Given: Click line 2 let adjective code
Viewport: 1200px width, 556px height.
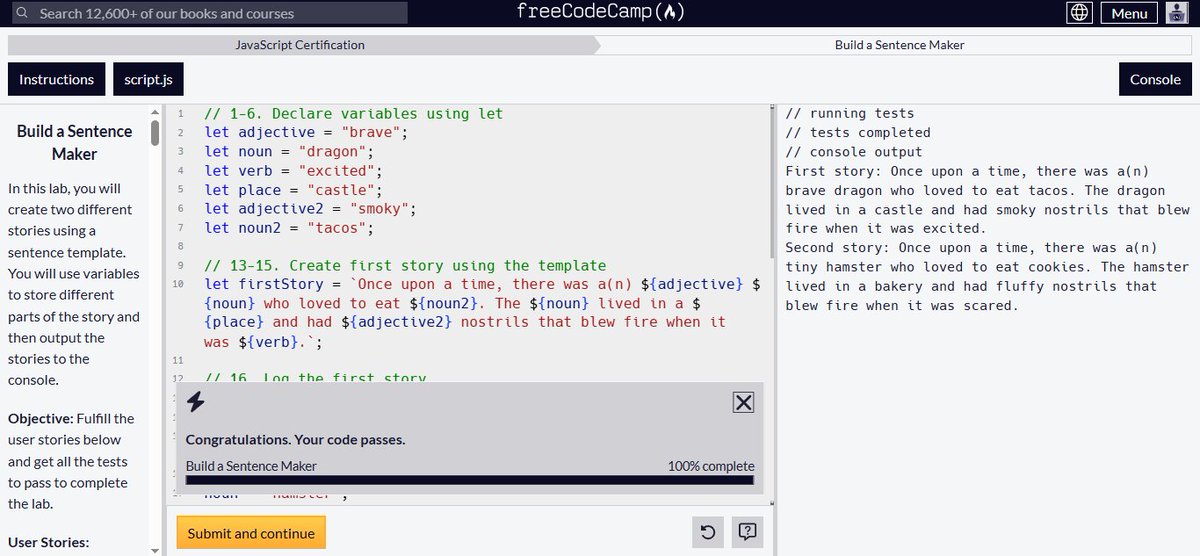Looking at the screenshot, I should pos(306,132).
